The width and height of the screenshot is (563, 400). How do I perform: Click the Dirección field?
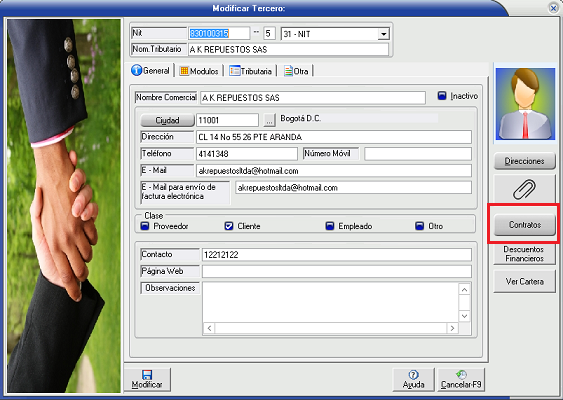point(334,137)
